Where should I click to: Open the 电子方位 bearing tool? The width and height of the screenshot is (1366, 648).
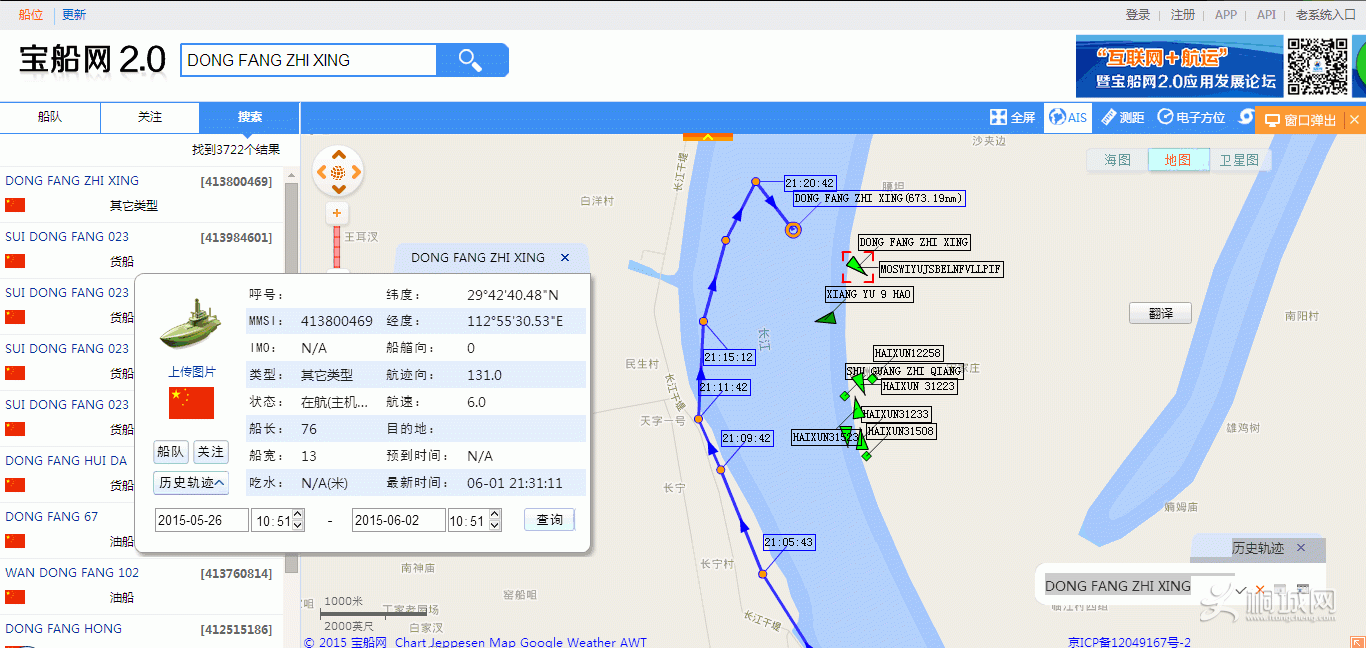pyautogui.click(x=1191, y=118)
